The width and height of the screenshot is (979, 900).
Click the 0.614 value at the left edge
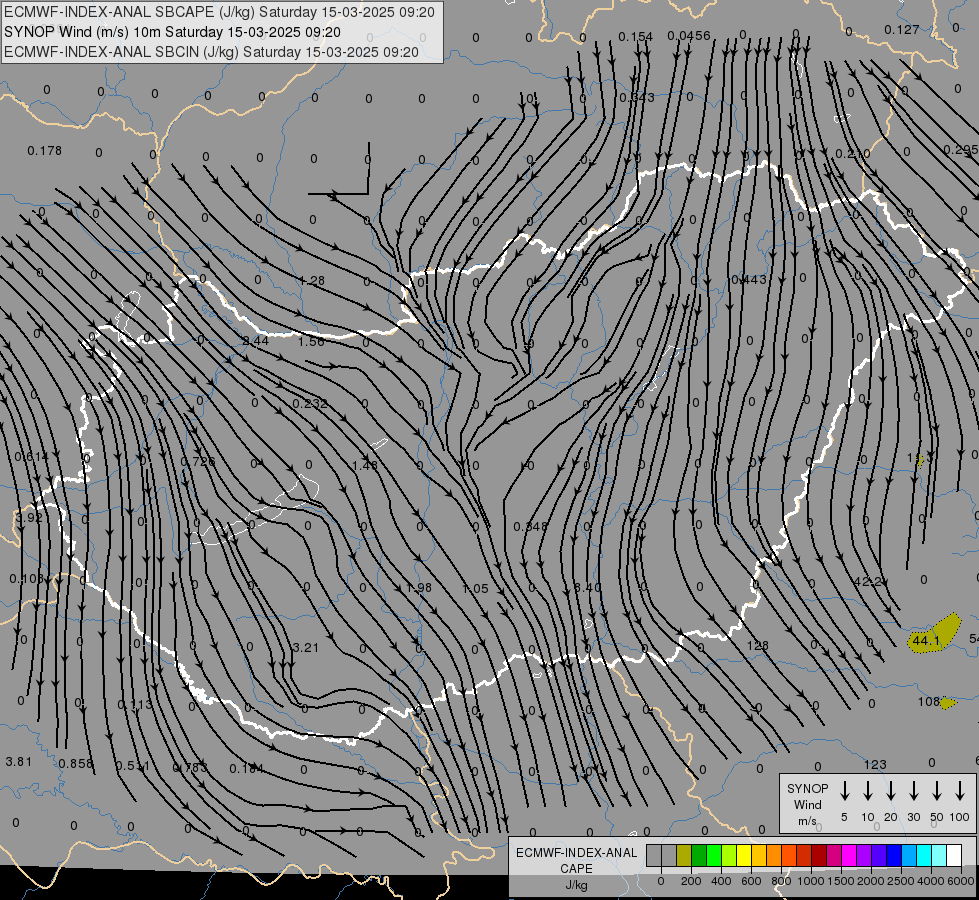pyautogui.click(x=31, y=457)
